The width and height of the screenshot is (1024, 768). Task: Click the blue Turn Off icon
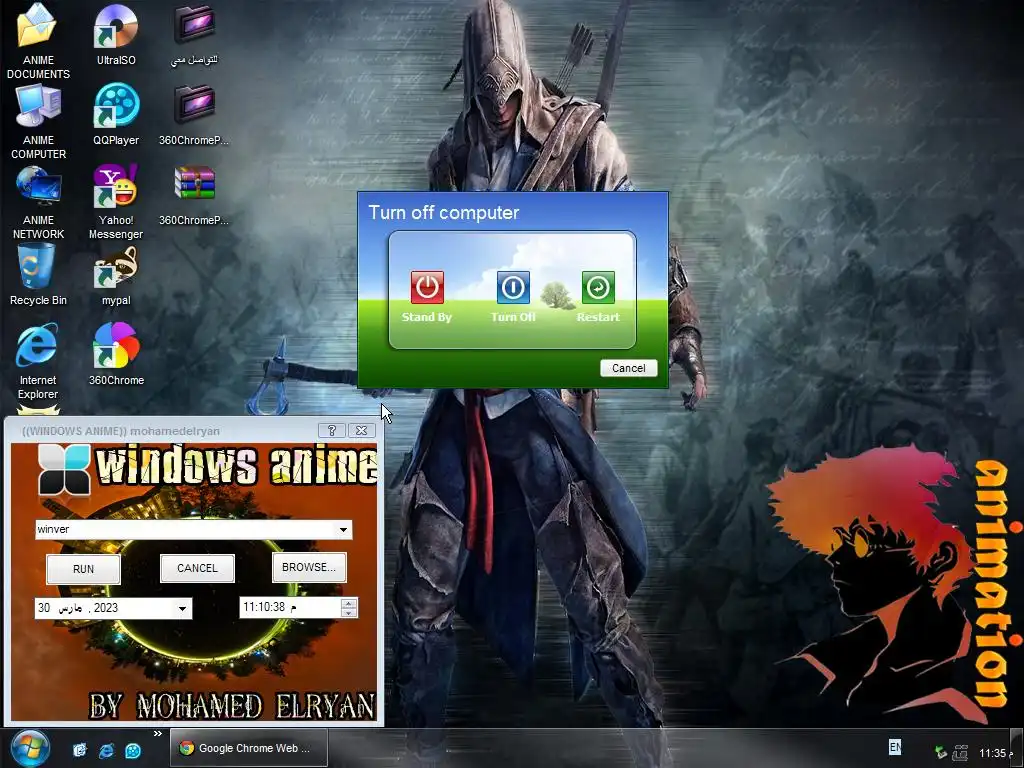coord(513,287)
